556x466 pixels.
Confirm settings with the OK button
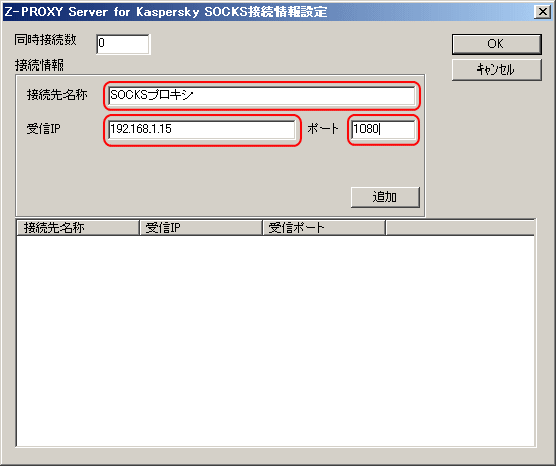(496, 44)
